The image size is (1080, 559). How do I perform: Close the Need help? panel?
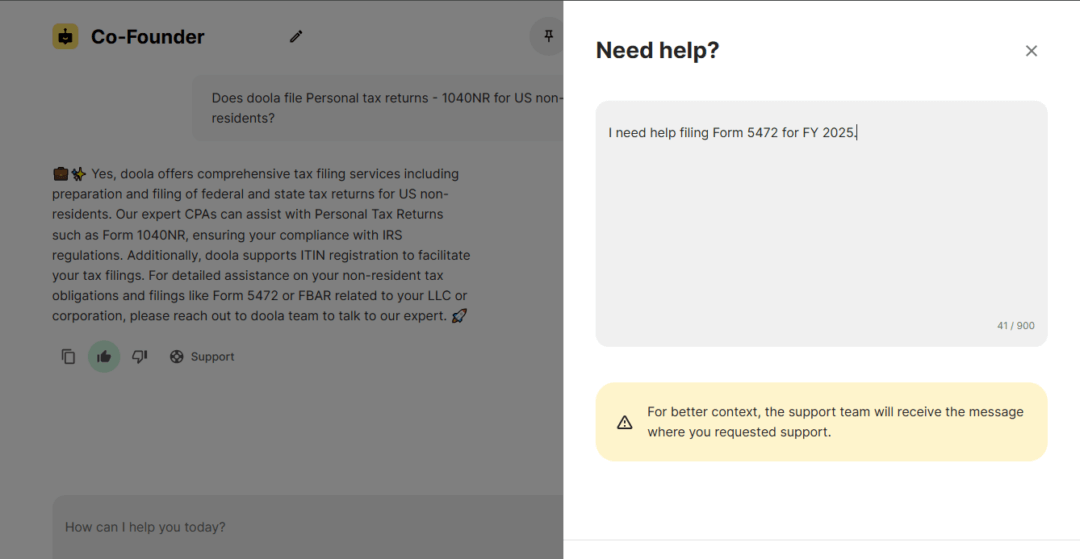pos(1031,51)
